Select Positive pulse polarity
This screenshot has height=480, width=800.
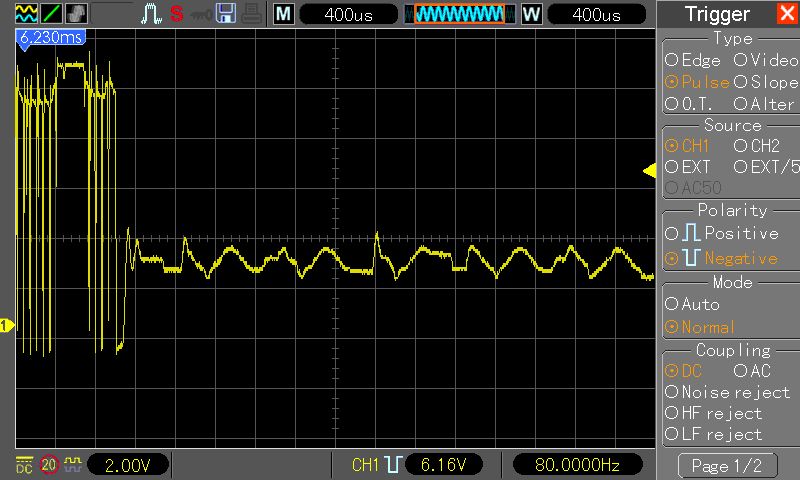tap(722, 233)
